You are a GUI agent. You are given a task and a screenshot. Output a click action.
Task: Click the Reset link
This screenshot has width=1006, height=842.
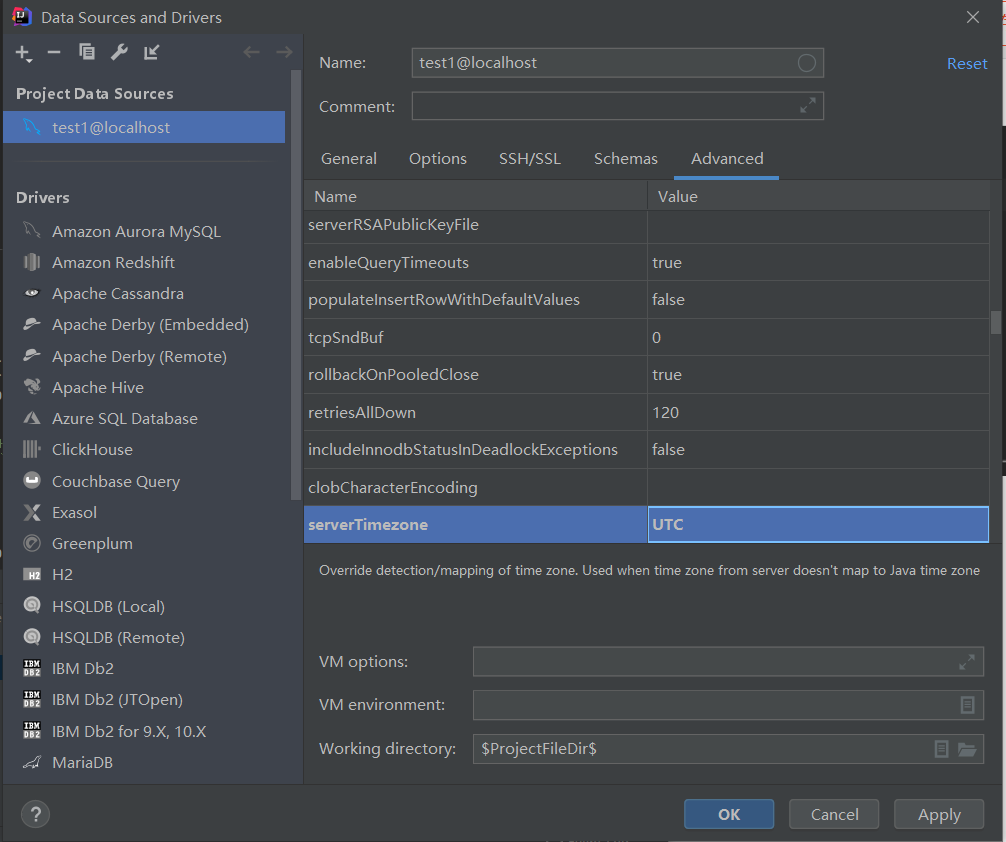(x=967, y=64)
